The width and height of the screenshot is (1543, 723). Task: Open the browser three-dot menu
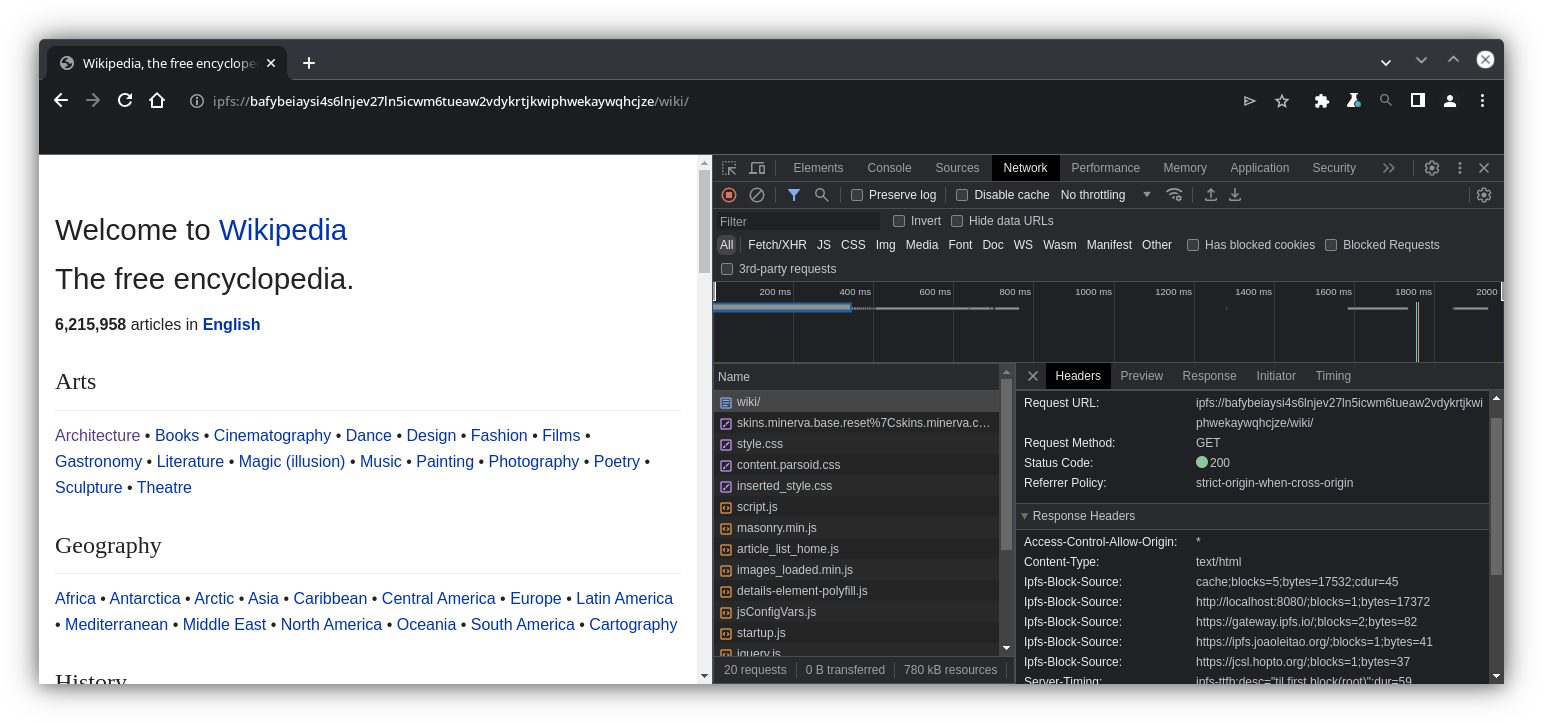(1482, 101)
